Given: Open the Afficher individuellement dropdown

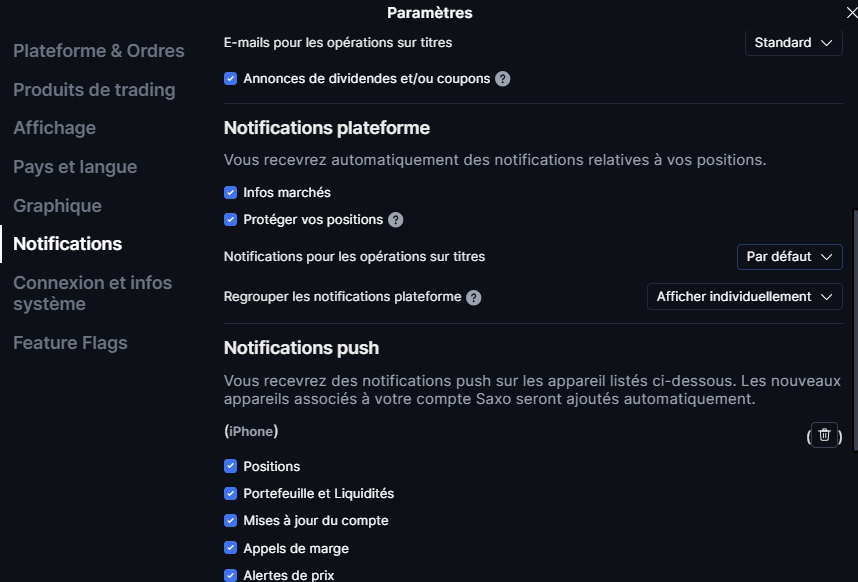Looking at the screenshot, I should coord(744,297).
